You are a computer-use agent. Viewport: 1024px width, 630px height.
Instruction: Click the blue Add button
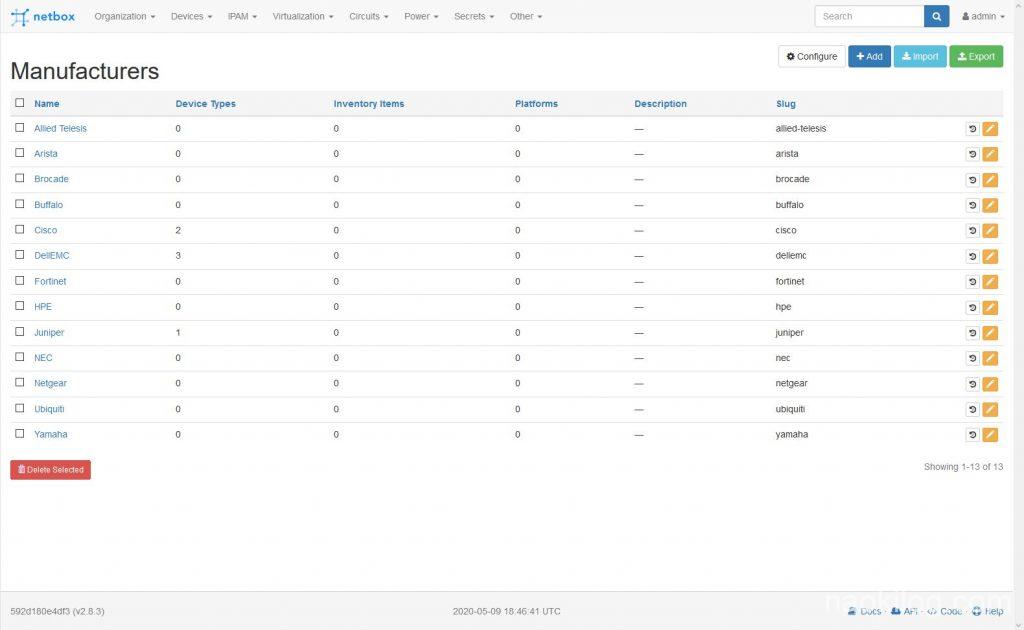click(869, 57)
